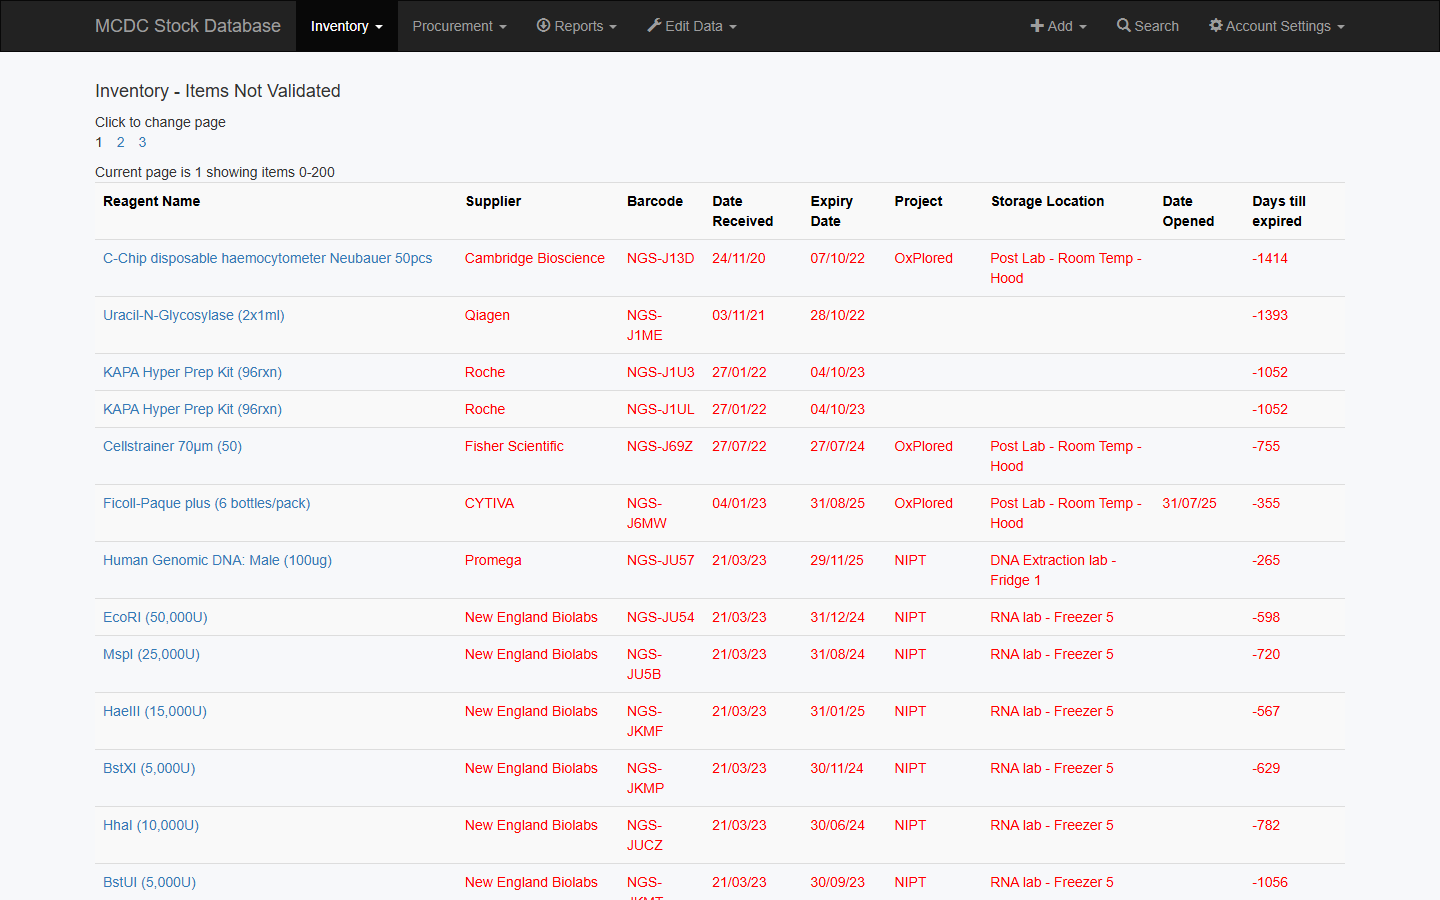Screen dimensions: 1440x900
Task: Open the Inventory dropdown menu
Action: (346, 26)
